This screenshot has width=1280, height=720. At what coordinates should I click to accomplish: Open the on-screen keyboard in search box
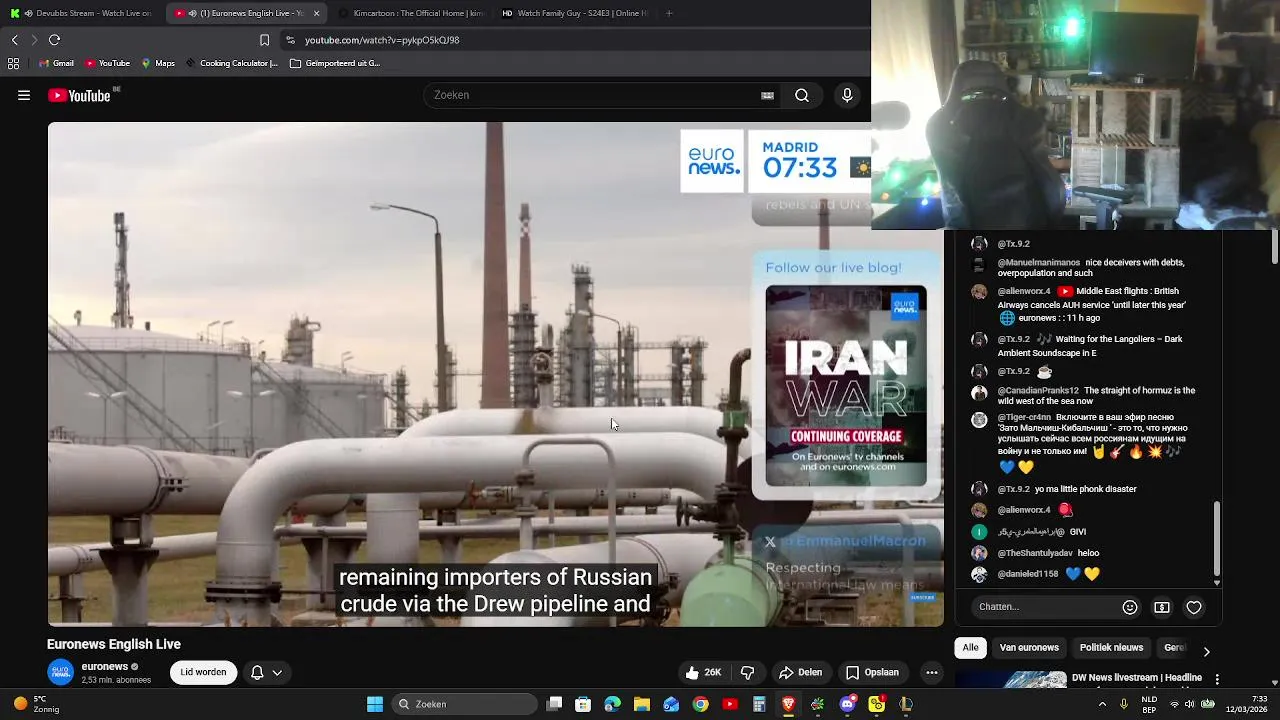tap(767, 95)
